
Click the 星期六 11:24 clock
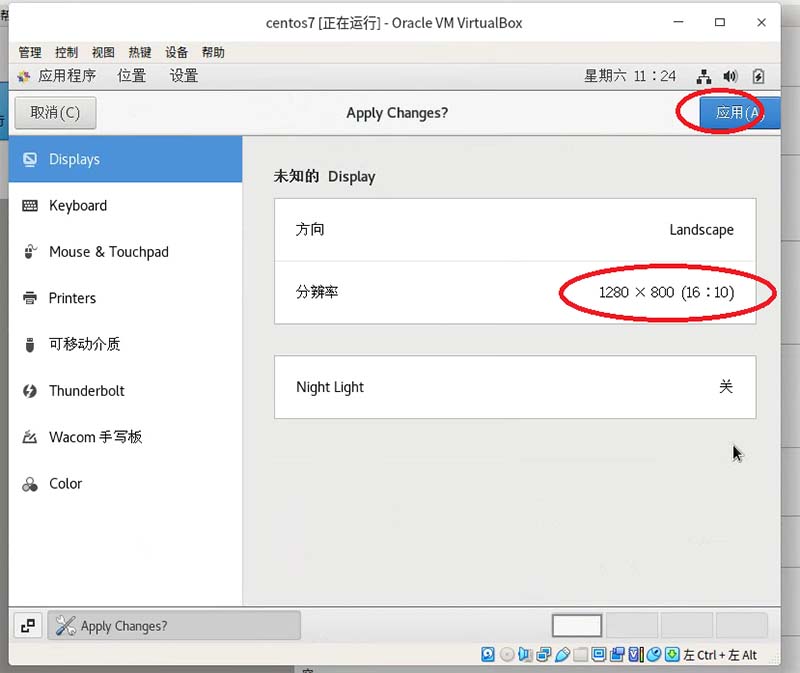[x=630, y=77]
